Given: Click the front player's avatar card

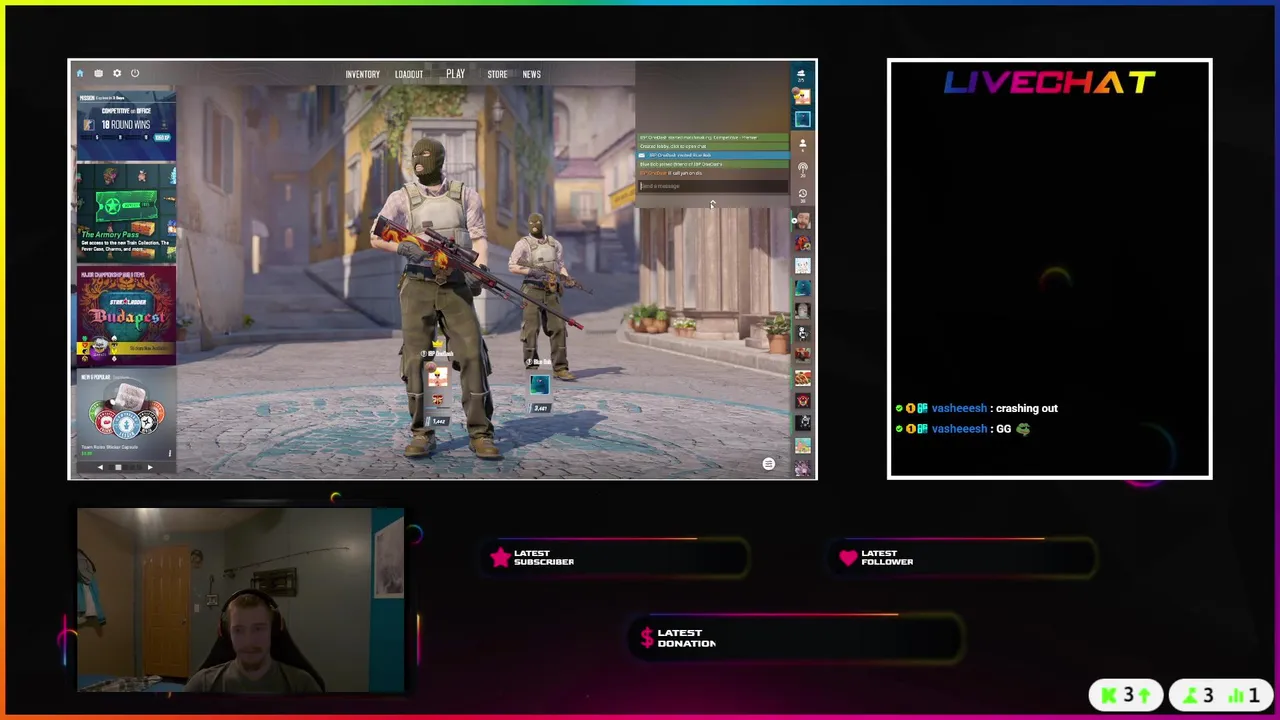Looking at the screenshot, I should (438, 378).
